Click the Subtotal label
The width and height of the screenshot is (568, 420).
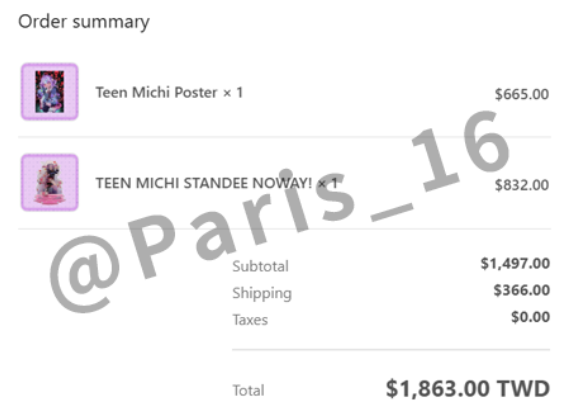260,266
